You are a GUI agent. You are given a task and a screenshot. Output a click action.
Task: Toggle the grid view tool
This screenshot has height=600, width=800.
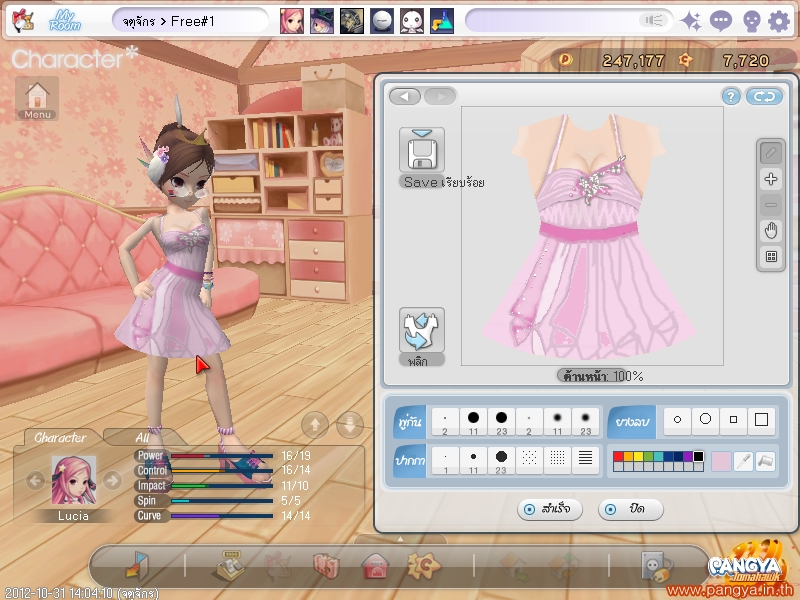[771, 257]
